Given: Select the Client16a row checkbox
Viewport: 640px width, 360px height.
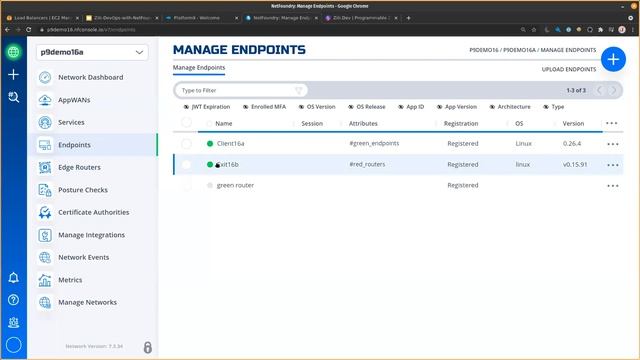Looking at the screenshot, I should tap(187, 144).
